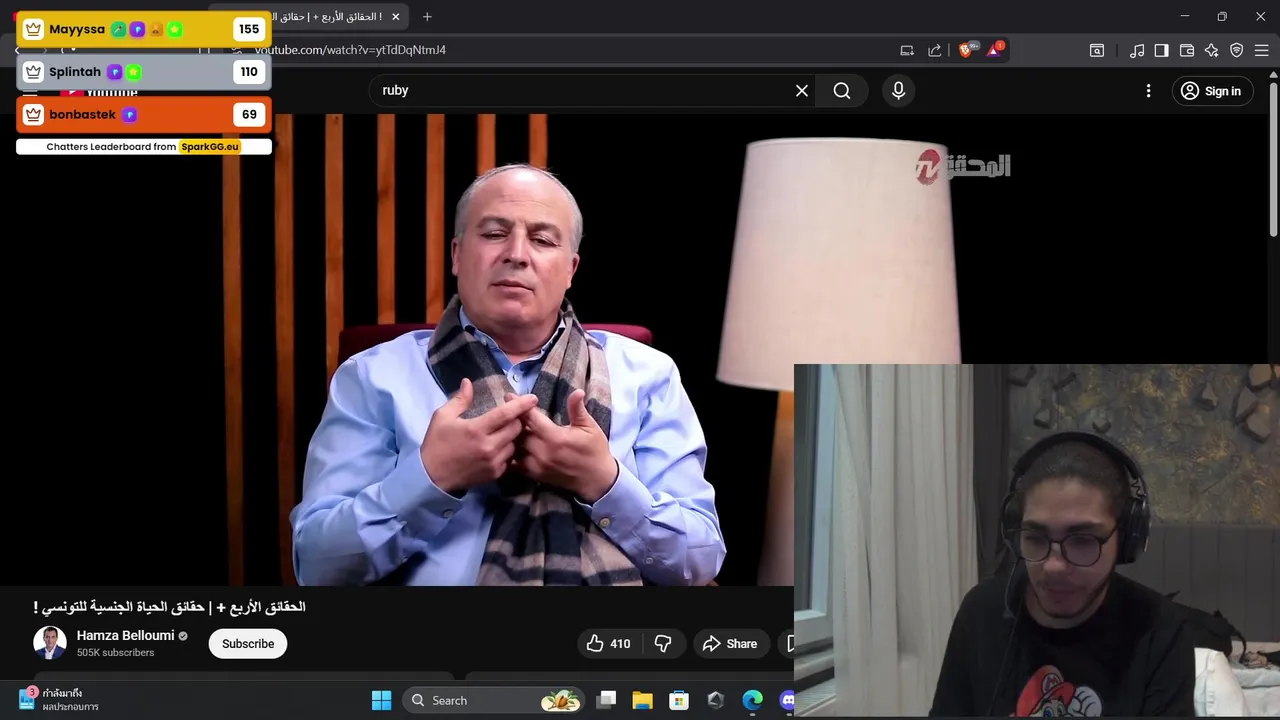Open Hamza Belloumi channel avatar

click(50, 643)
